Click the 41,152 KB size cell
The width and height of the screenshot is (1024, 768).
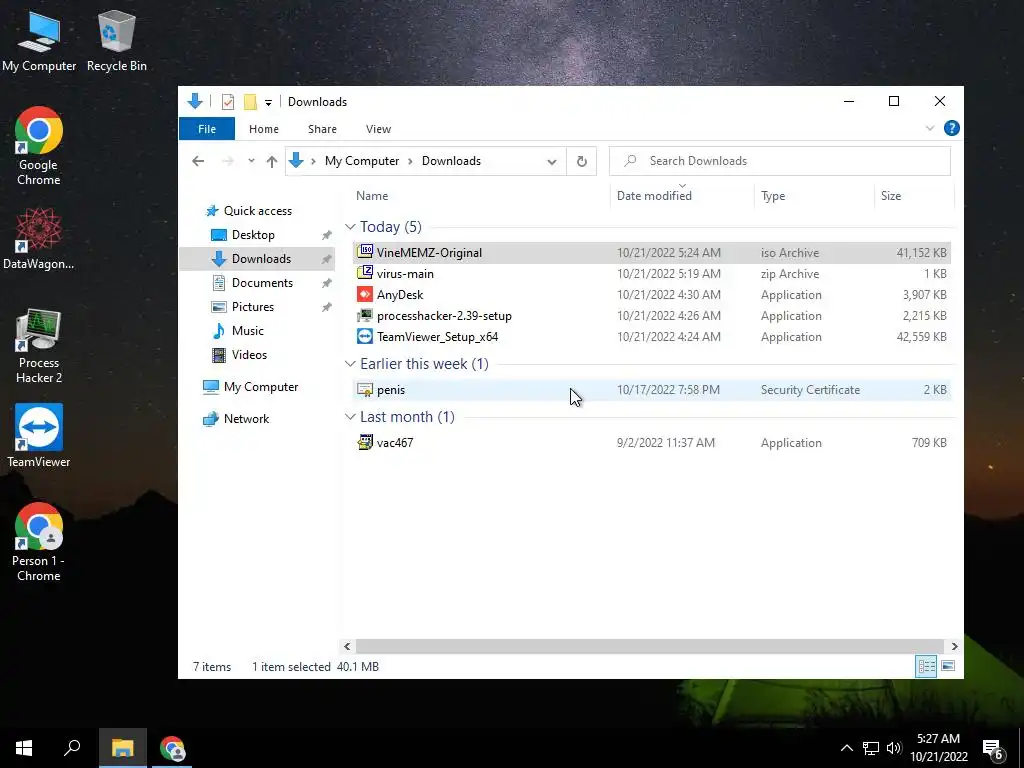921,253
